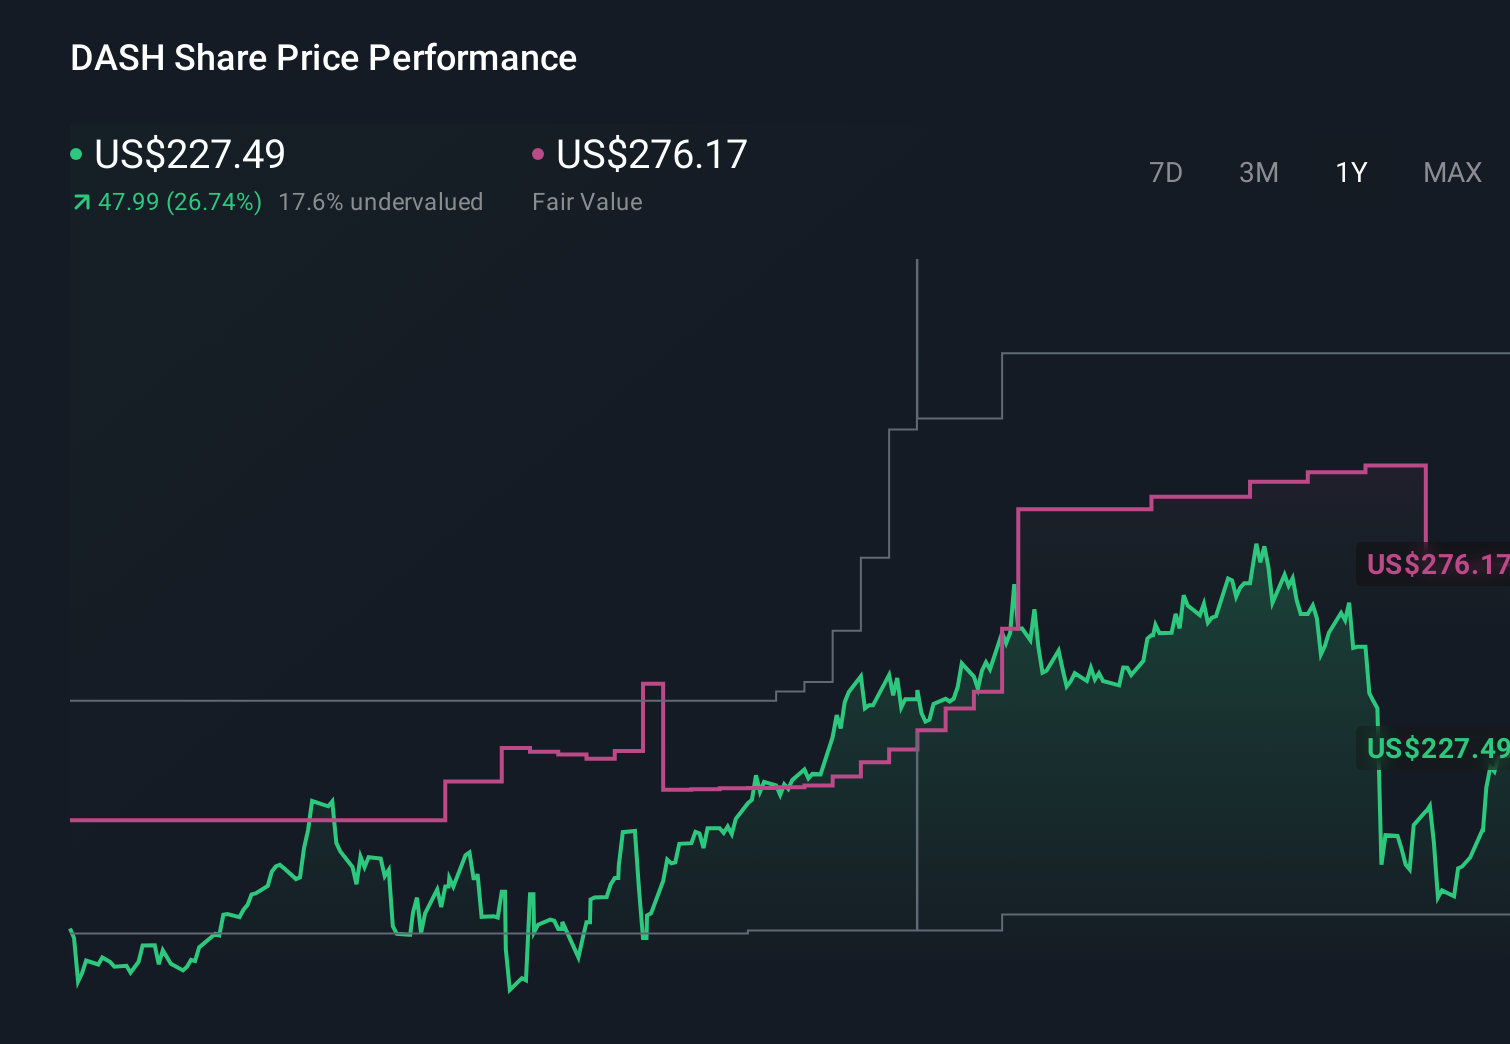
Task: Click the pink Fair Value legend dot
Action: [538, 153]
